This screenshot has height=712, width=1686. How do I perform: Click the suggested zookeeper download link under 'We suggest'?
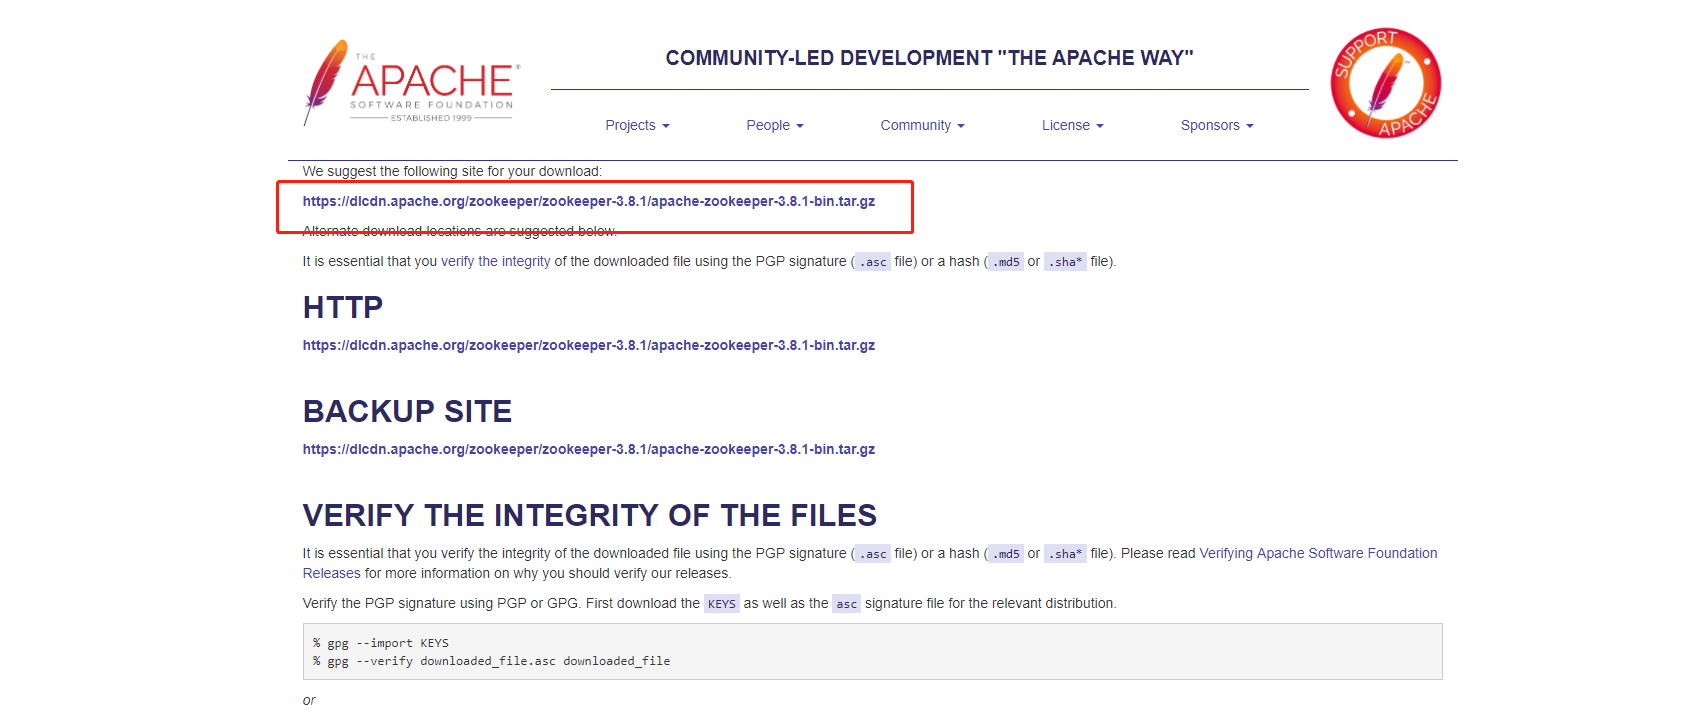tap(589, 201)
